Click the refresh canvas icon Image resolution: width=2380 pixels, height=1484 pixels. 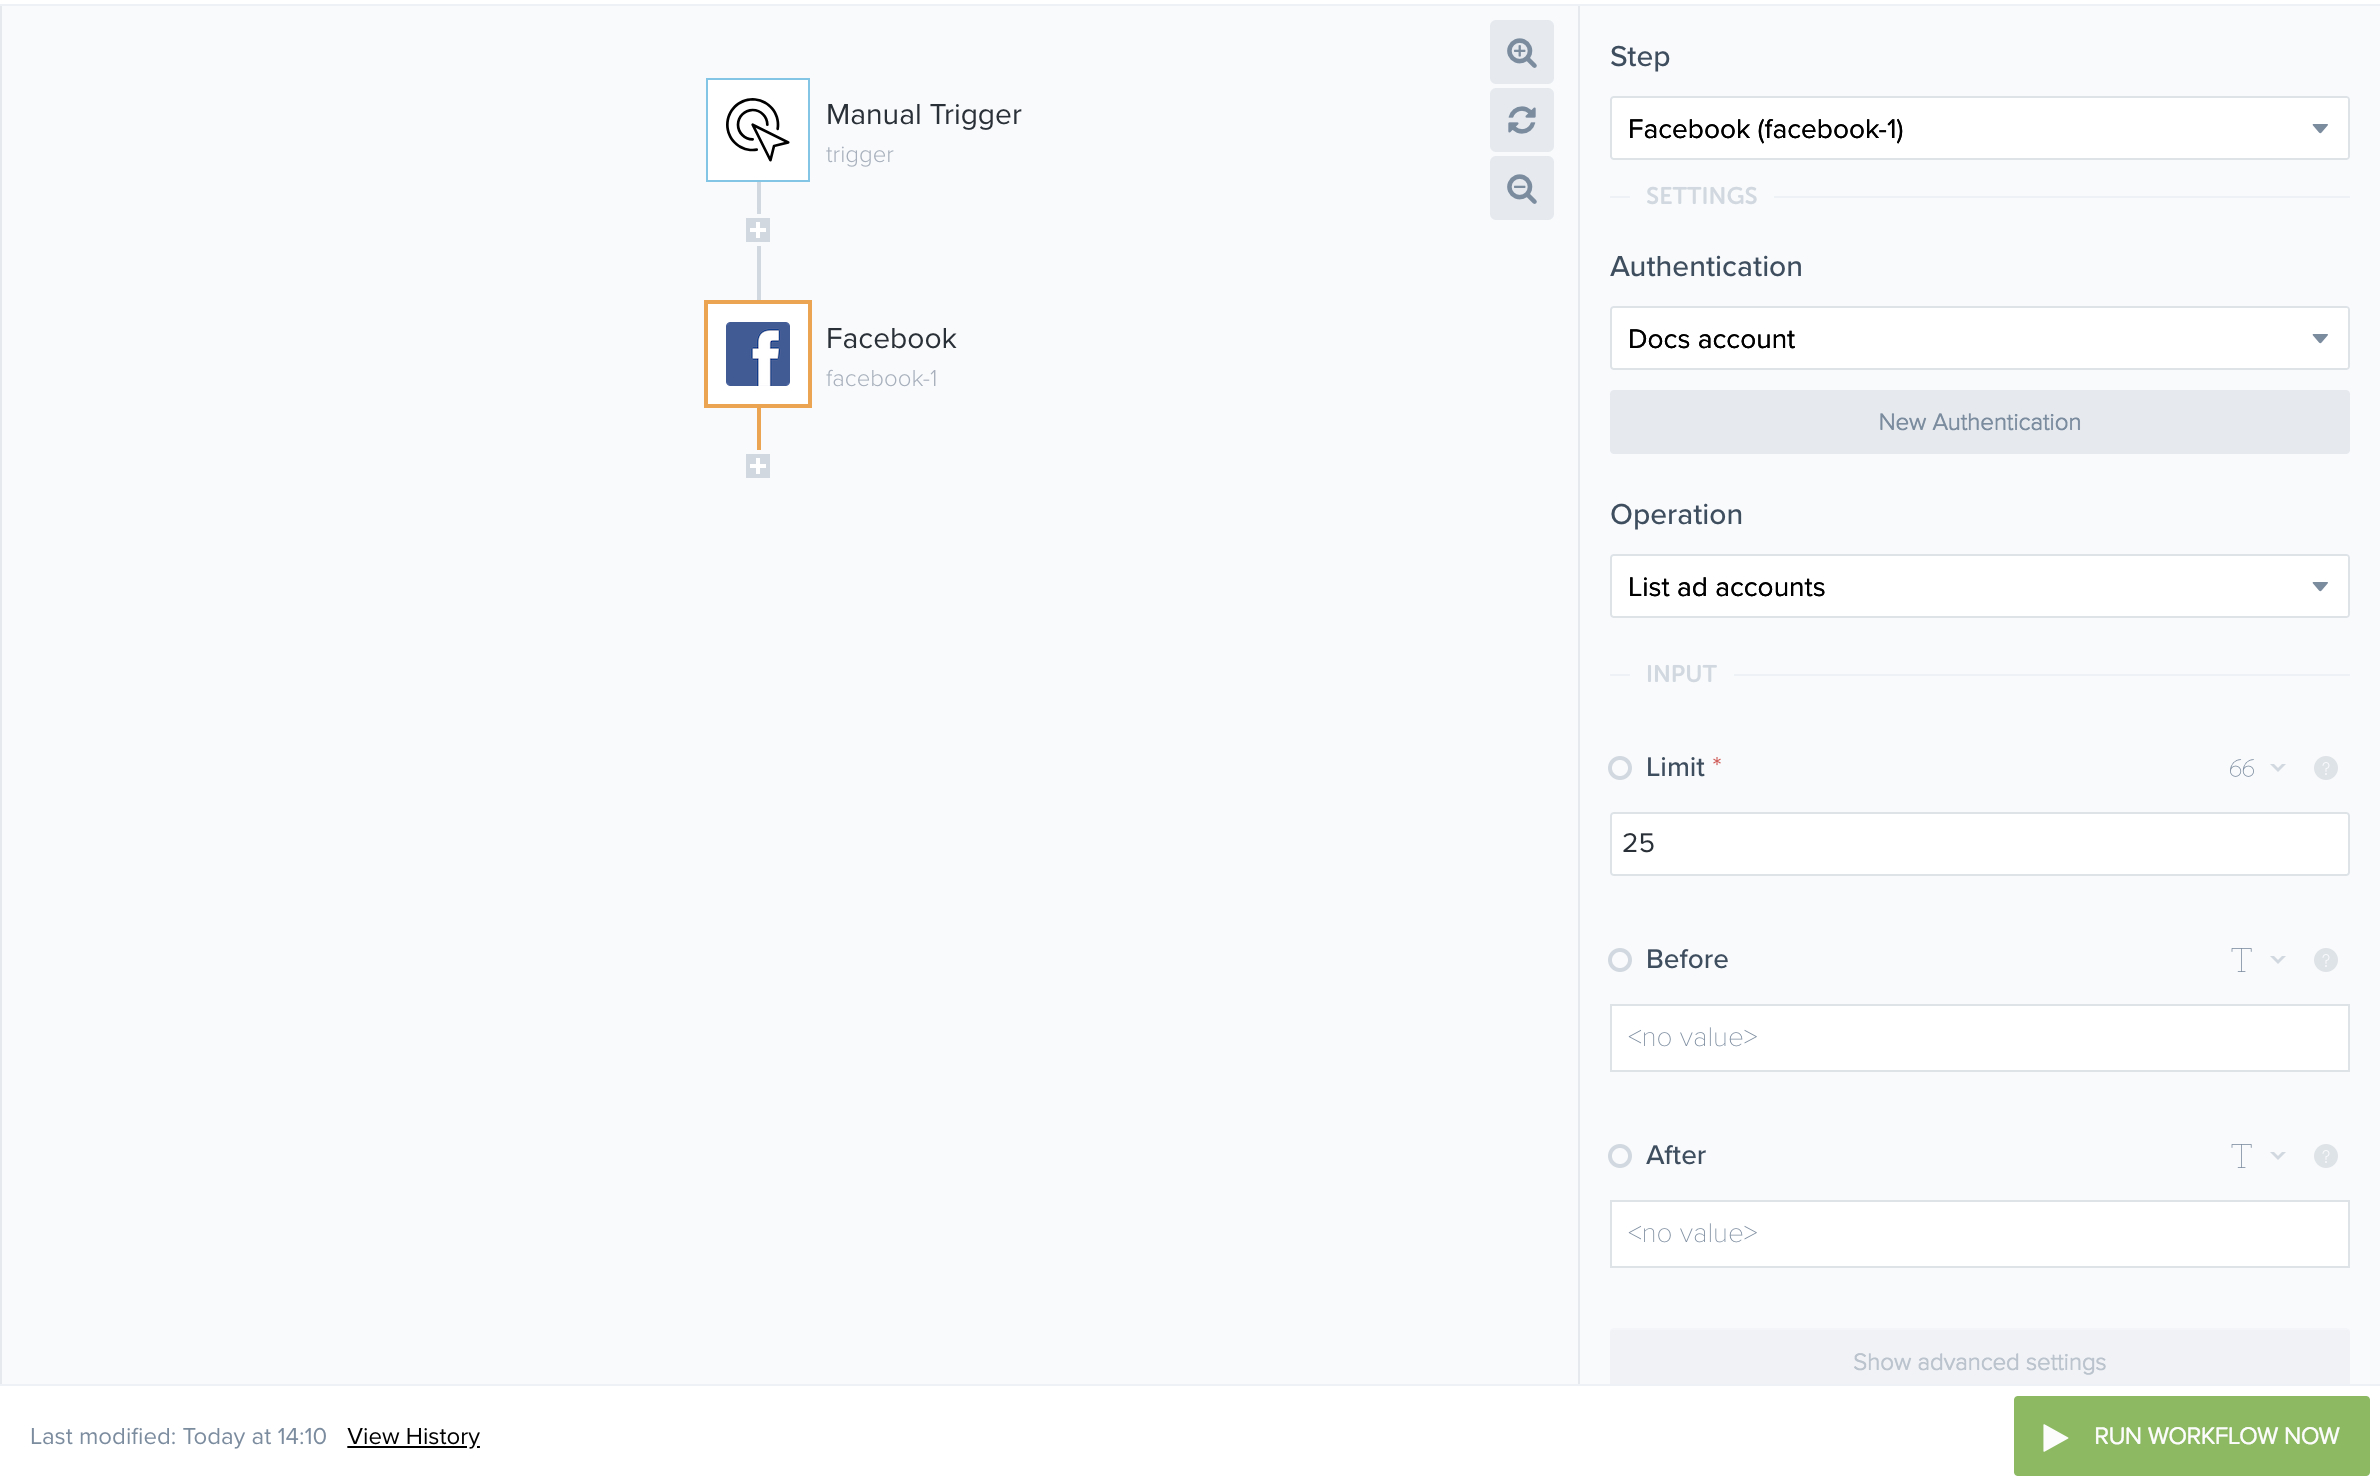[1521, 121]
